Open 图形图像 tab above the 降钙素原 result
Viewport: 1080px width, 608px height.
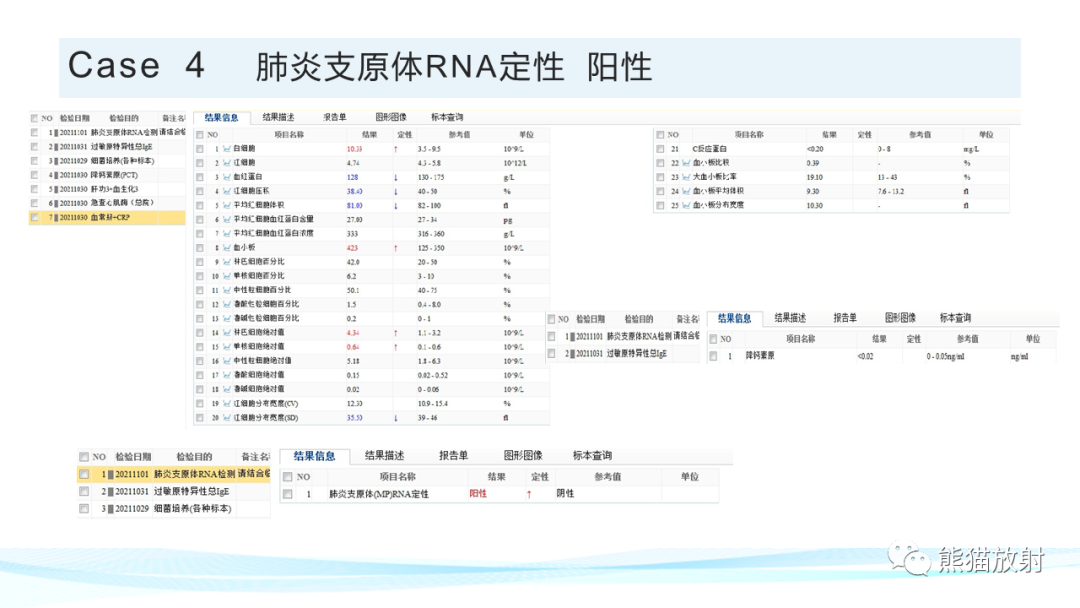(900, 318)
